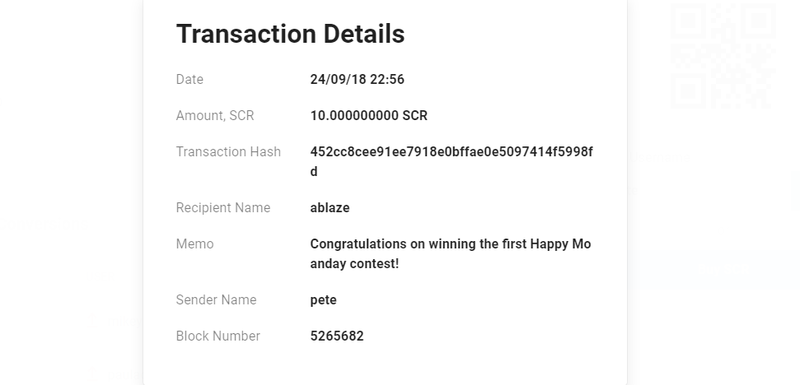
Task: Select the date value 24/09/18 22:56
Action: point(357,80)
